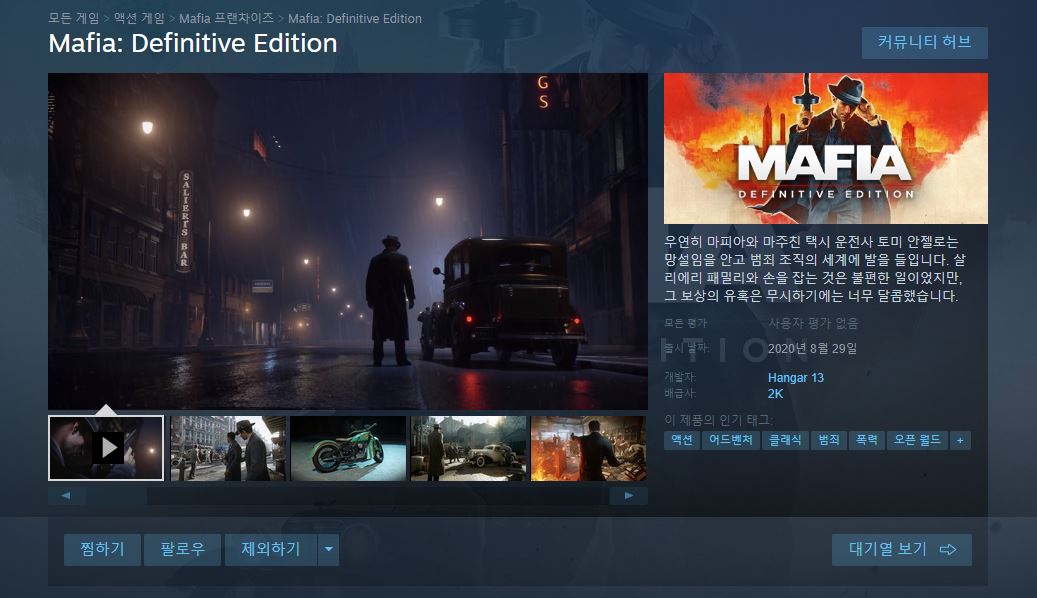Select the 어드벤처 tag
Viewport: 1037px width, 598px height.
point(731,440)
